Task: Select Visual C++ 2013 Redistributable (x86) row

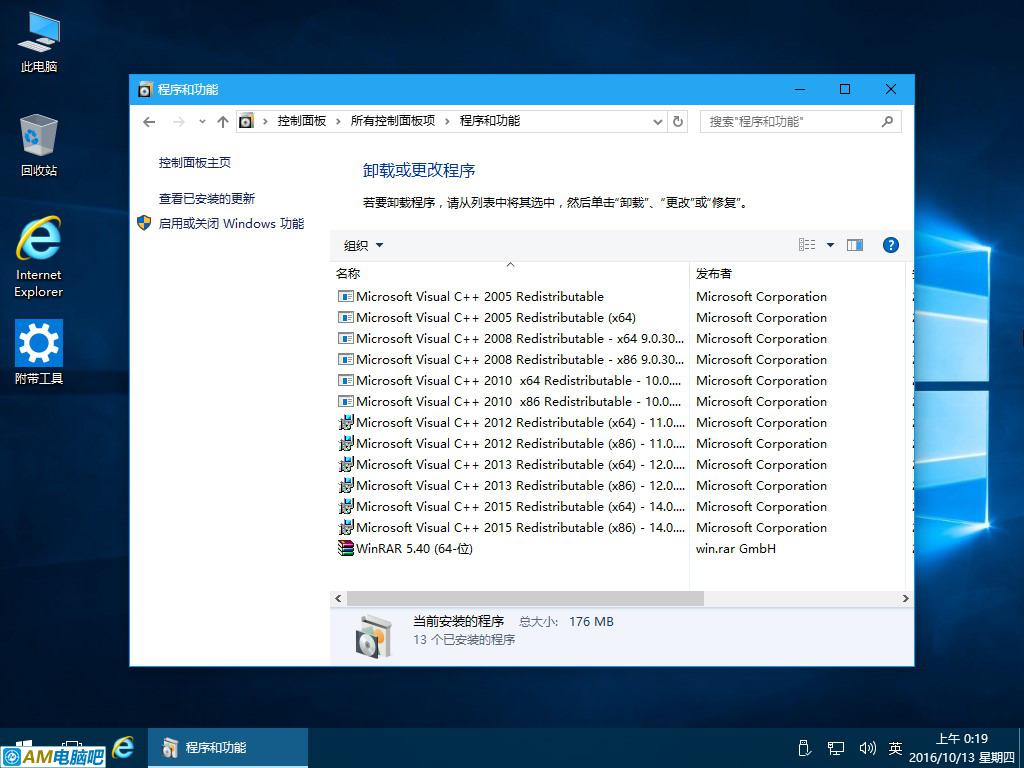Action: click(x=509, y=485)
